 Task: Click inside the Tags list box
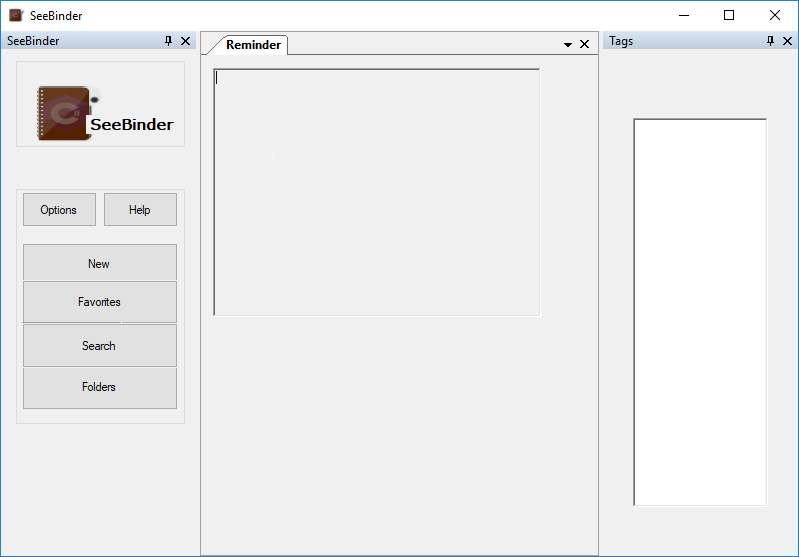click(x=700, y=312)
